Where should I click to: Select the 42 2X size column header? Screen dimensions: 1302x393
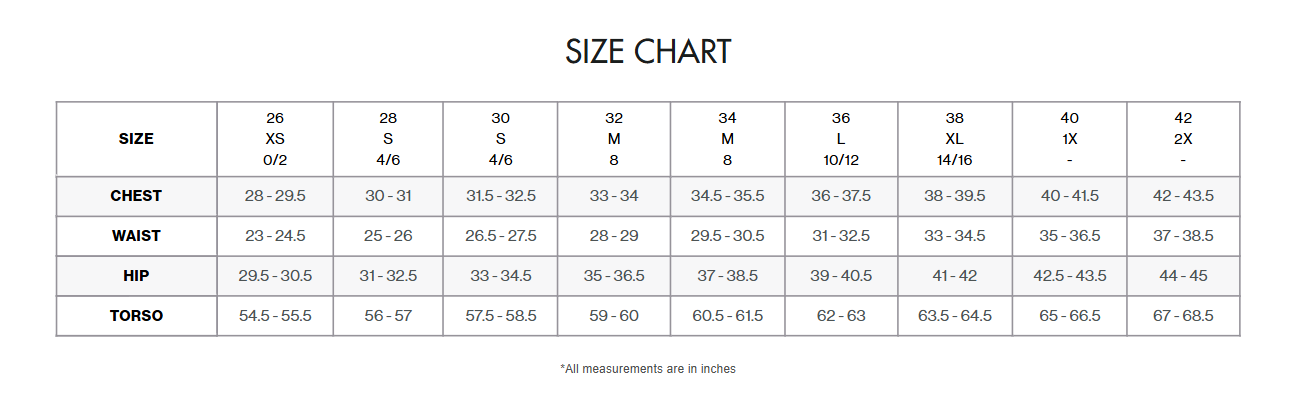point(1183,139)
